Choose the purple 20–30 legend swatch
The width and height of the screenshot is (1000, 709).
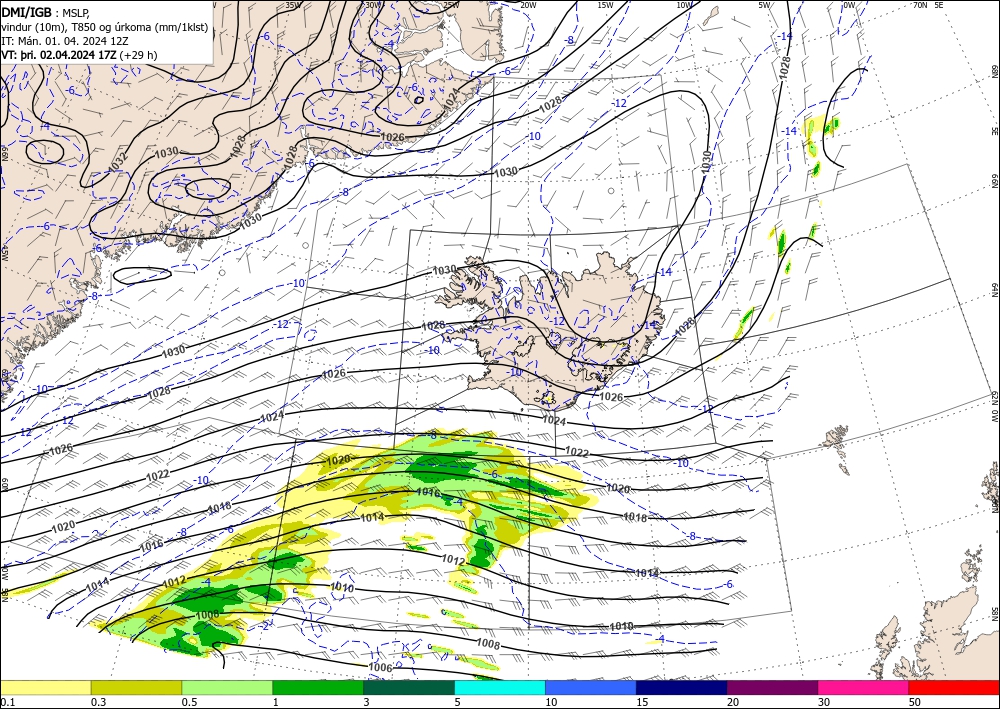tap(772, 687)
